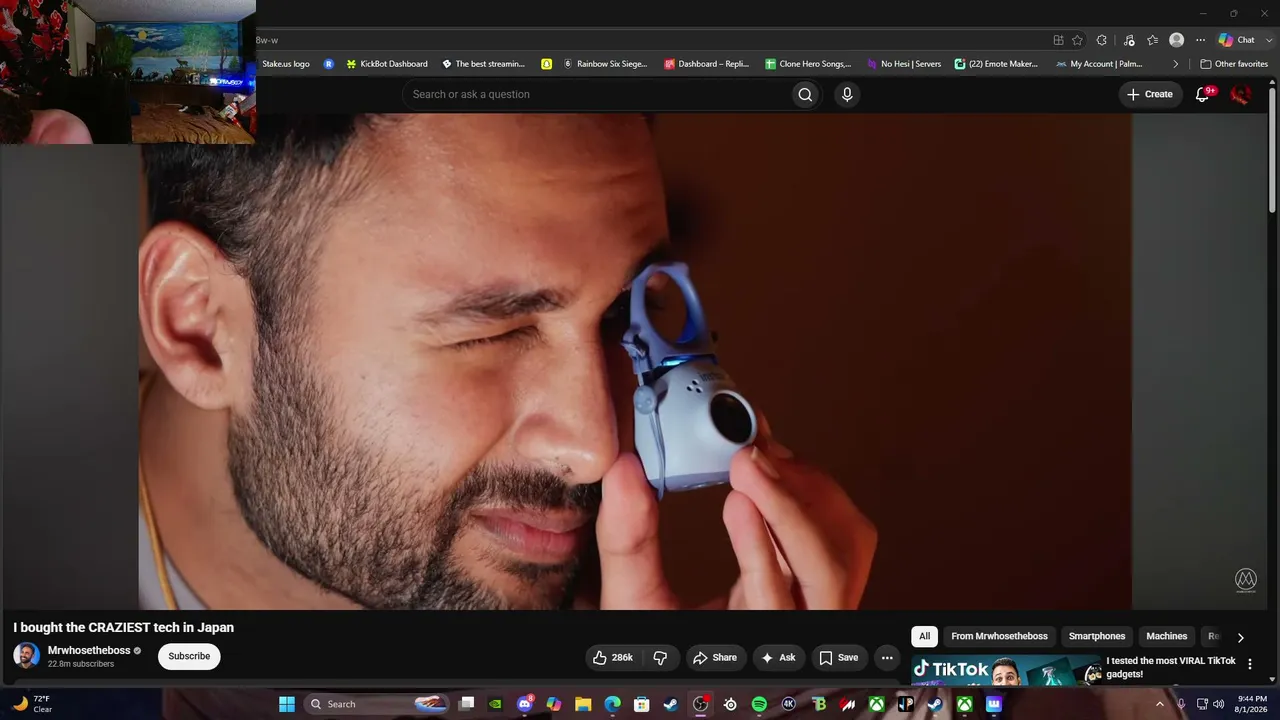Click the Share button
The image size is (1280, 720).
tap(715, 657)
